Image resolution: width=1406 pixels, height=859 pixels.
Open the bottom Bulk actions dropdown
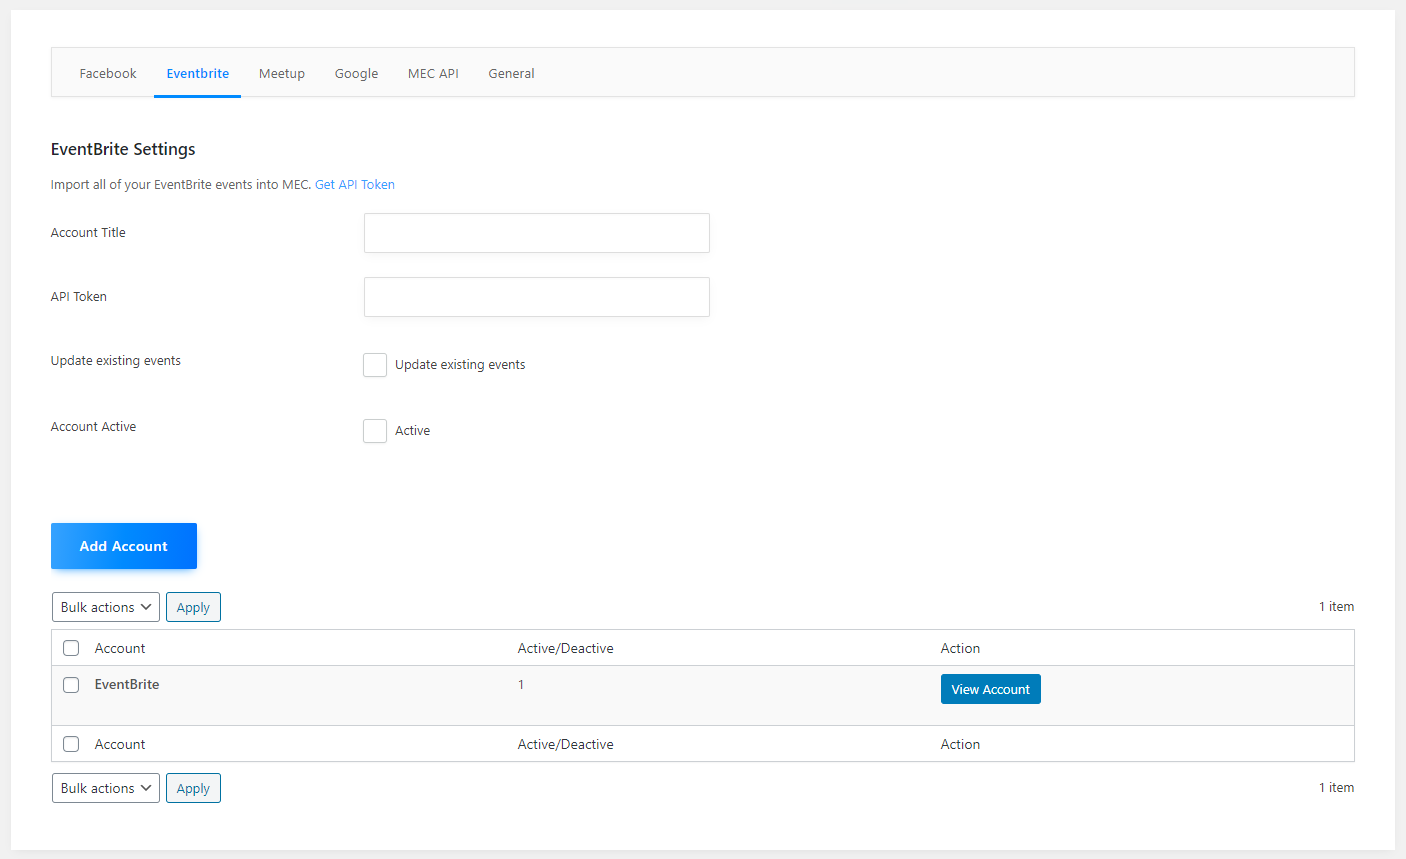(x=106, y=788)
